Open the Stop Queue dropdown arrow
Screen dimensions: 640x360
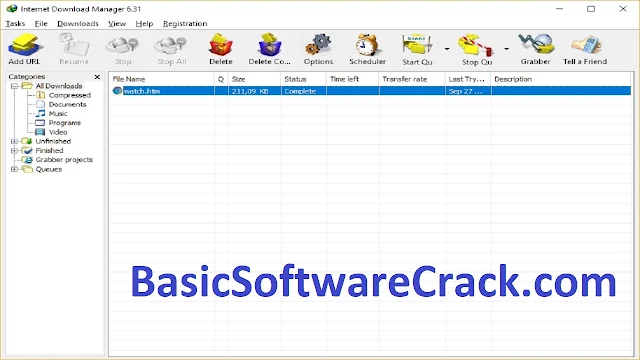(506, 49)
